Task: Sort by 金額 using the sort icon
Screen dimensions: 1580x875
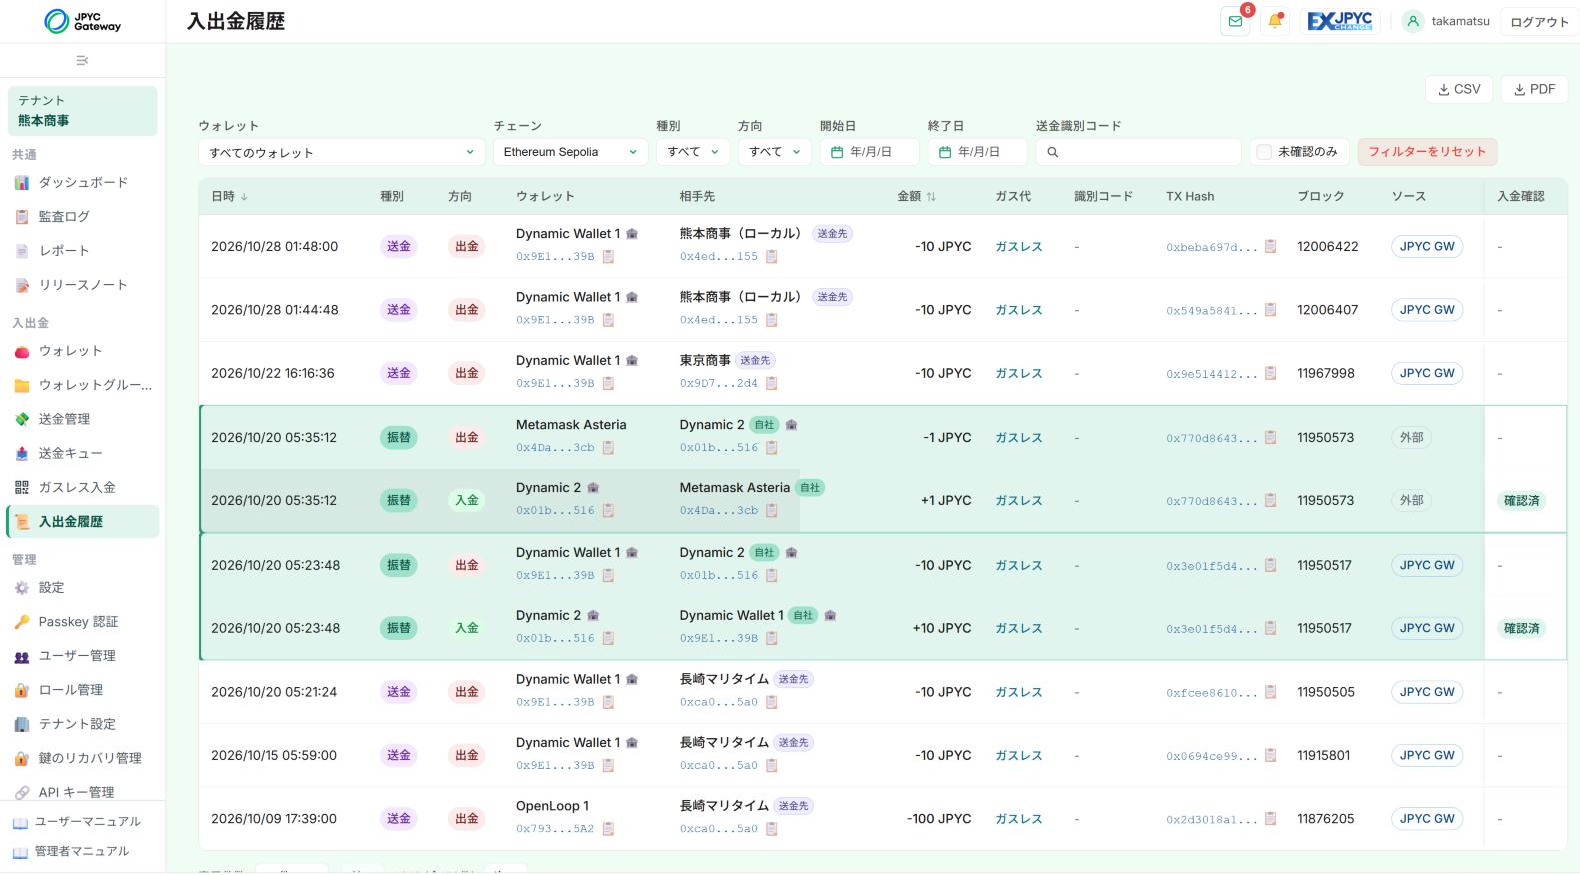Action: pos(931,197)
